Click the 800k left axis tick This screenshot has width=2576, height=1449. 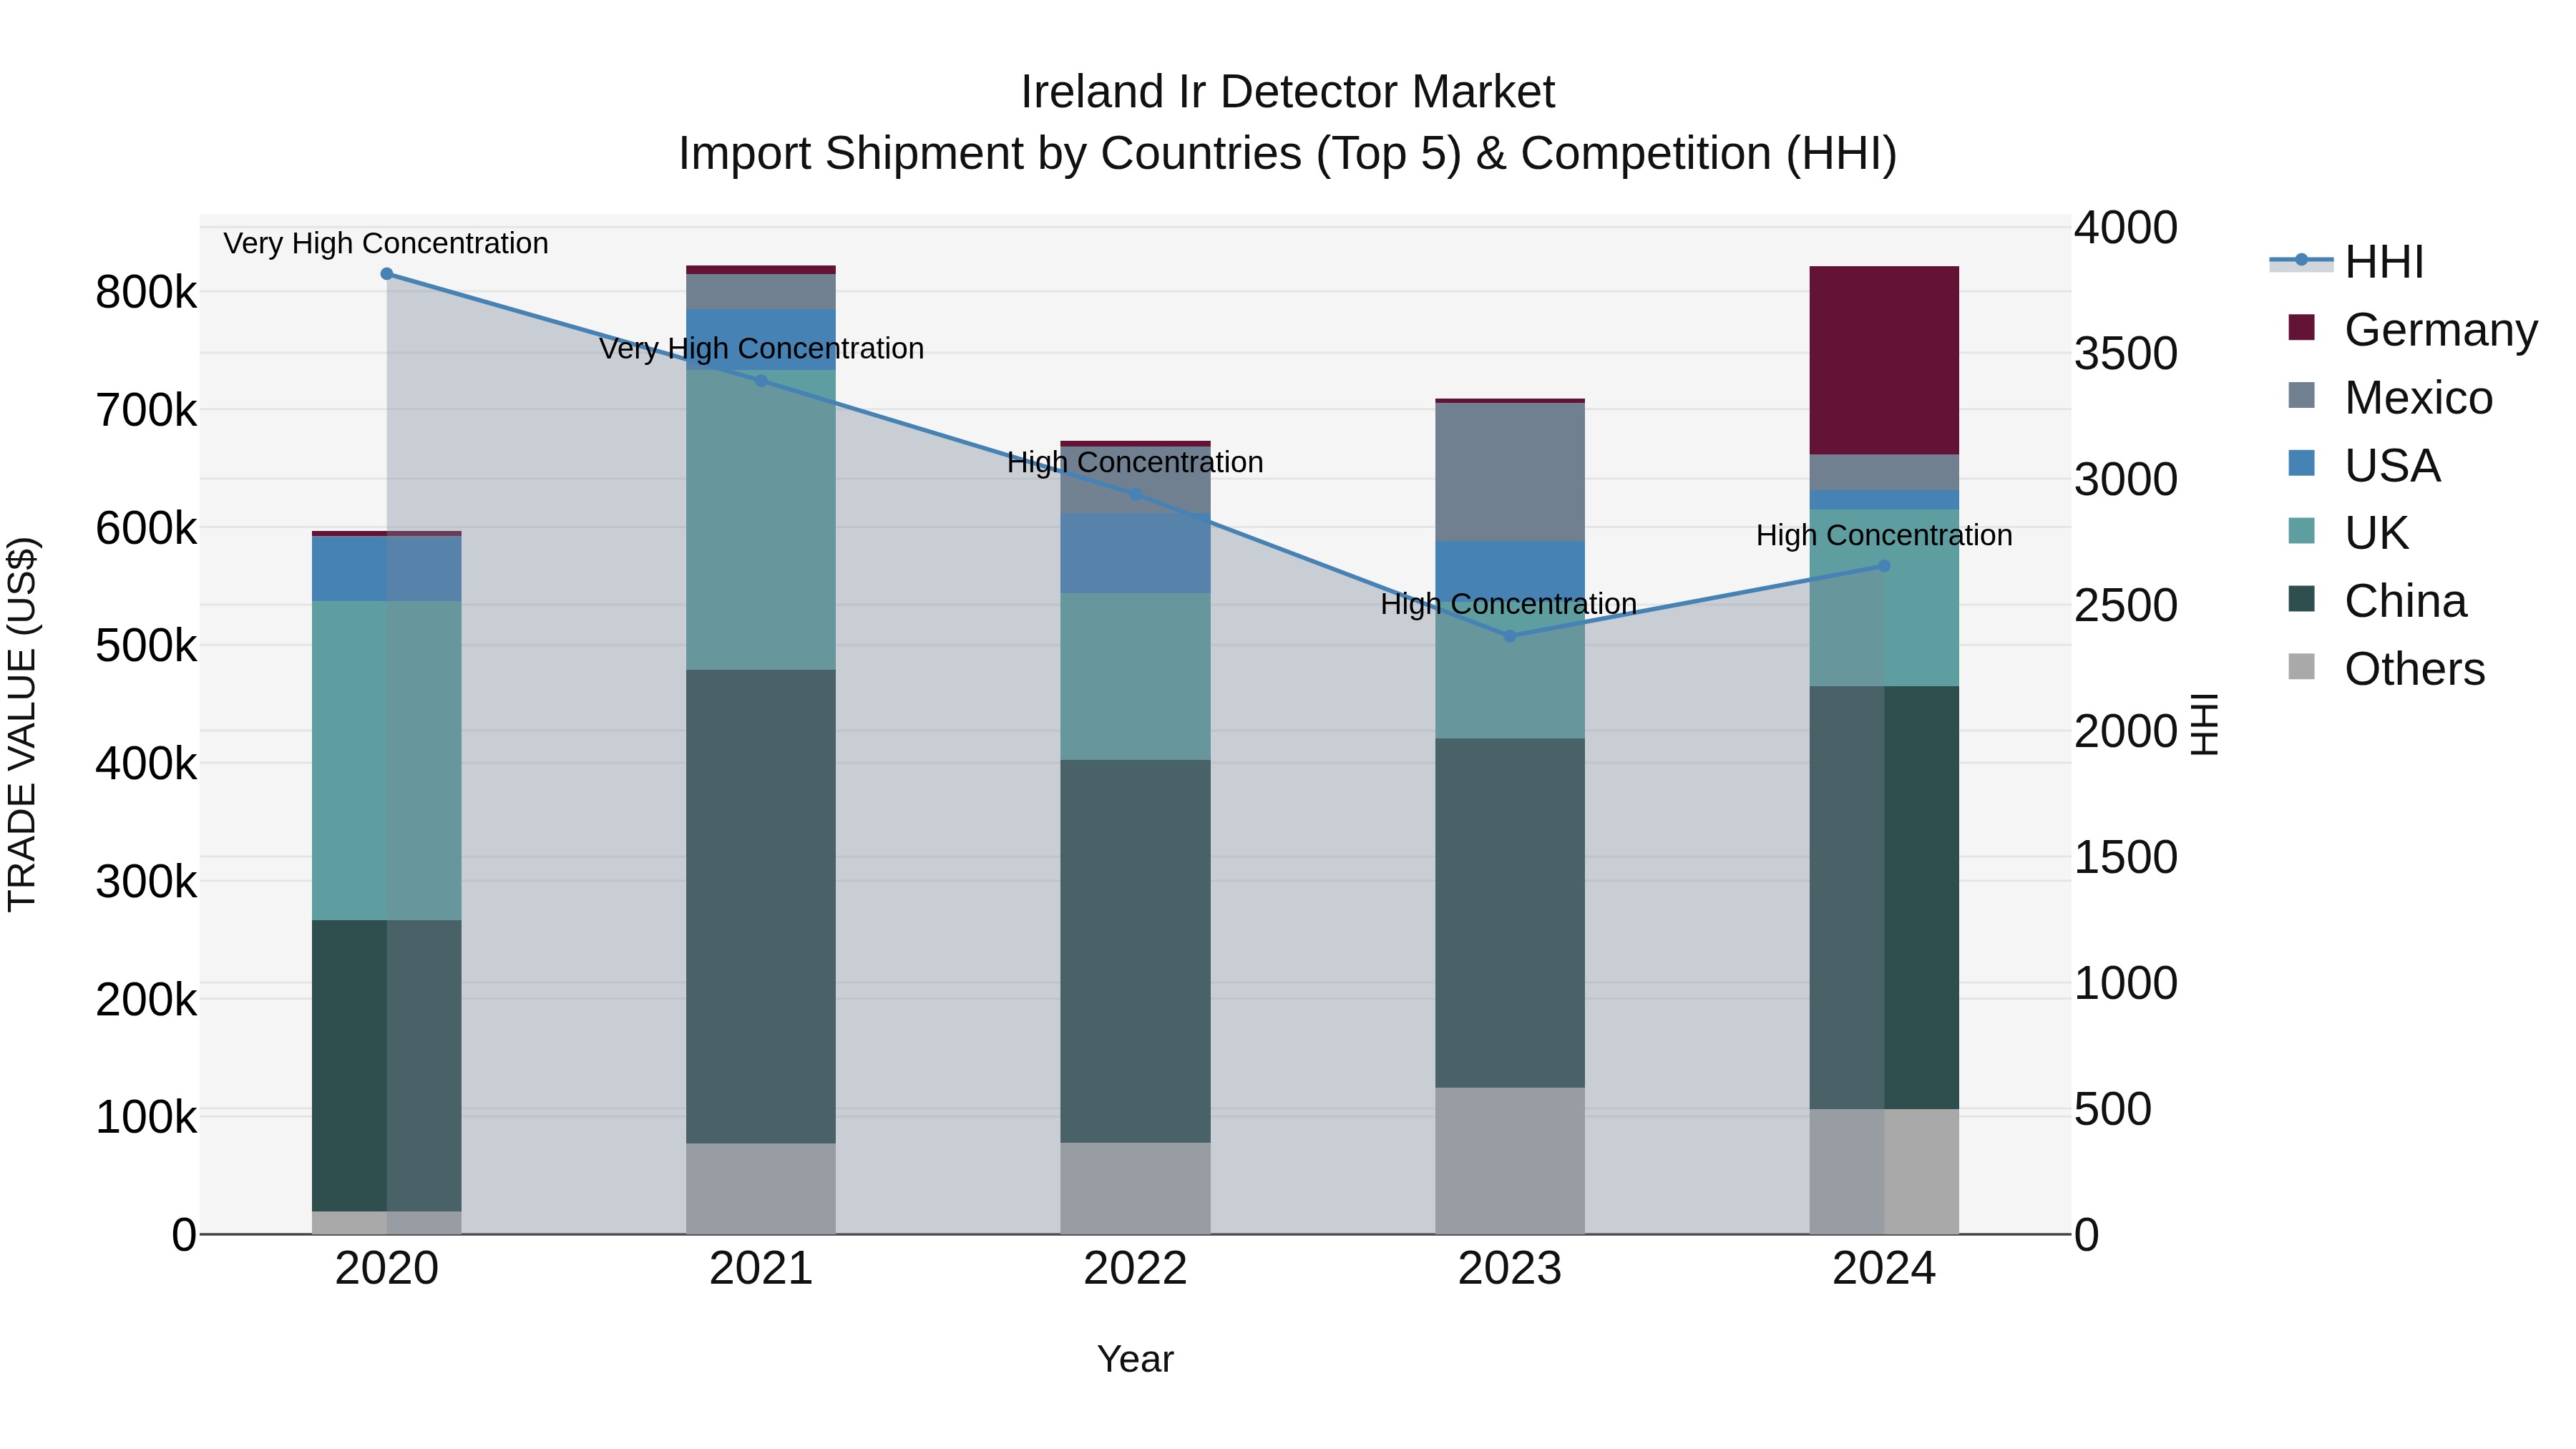point(146,293)
